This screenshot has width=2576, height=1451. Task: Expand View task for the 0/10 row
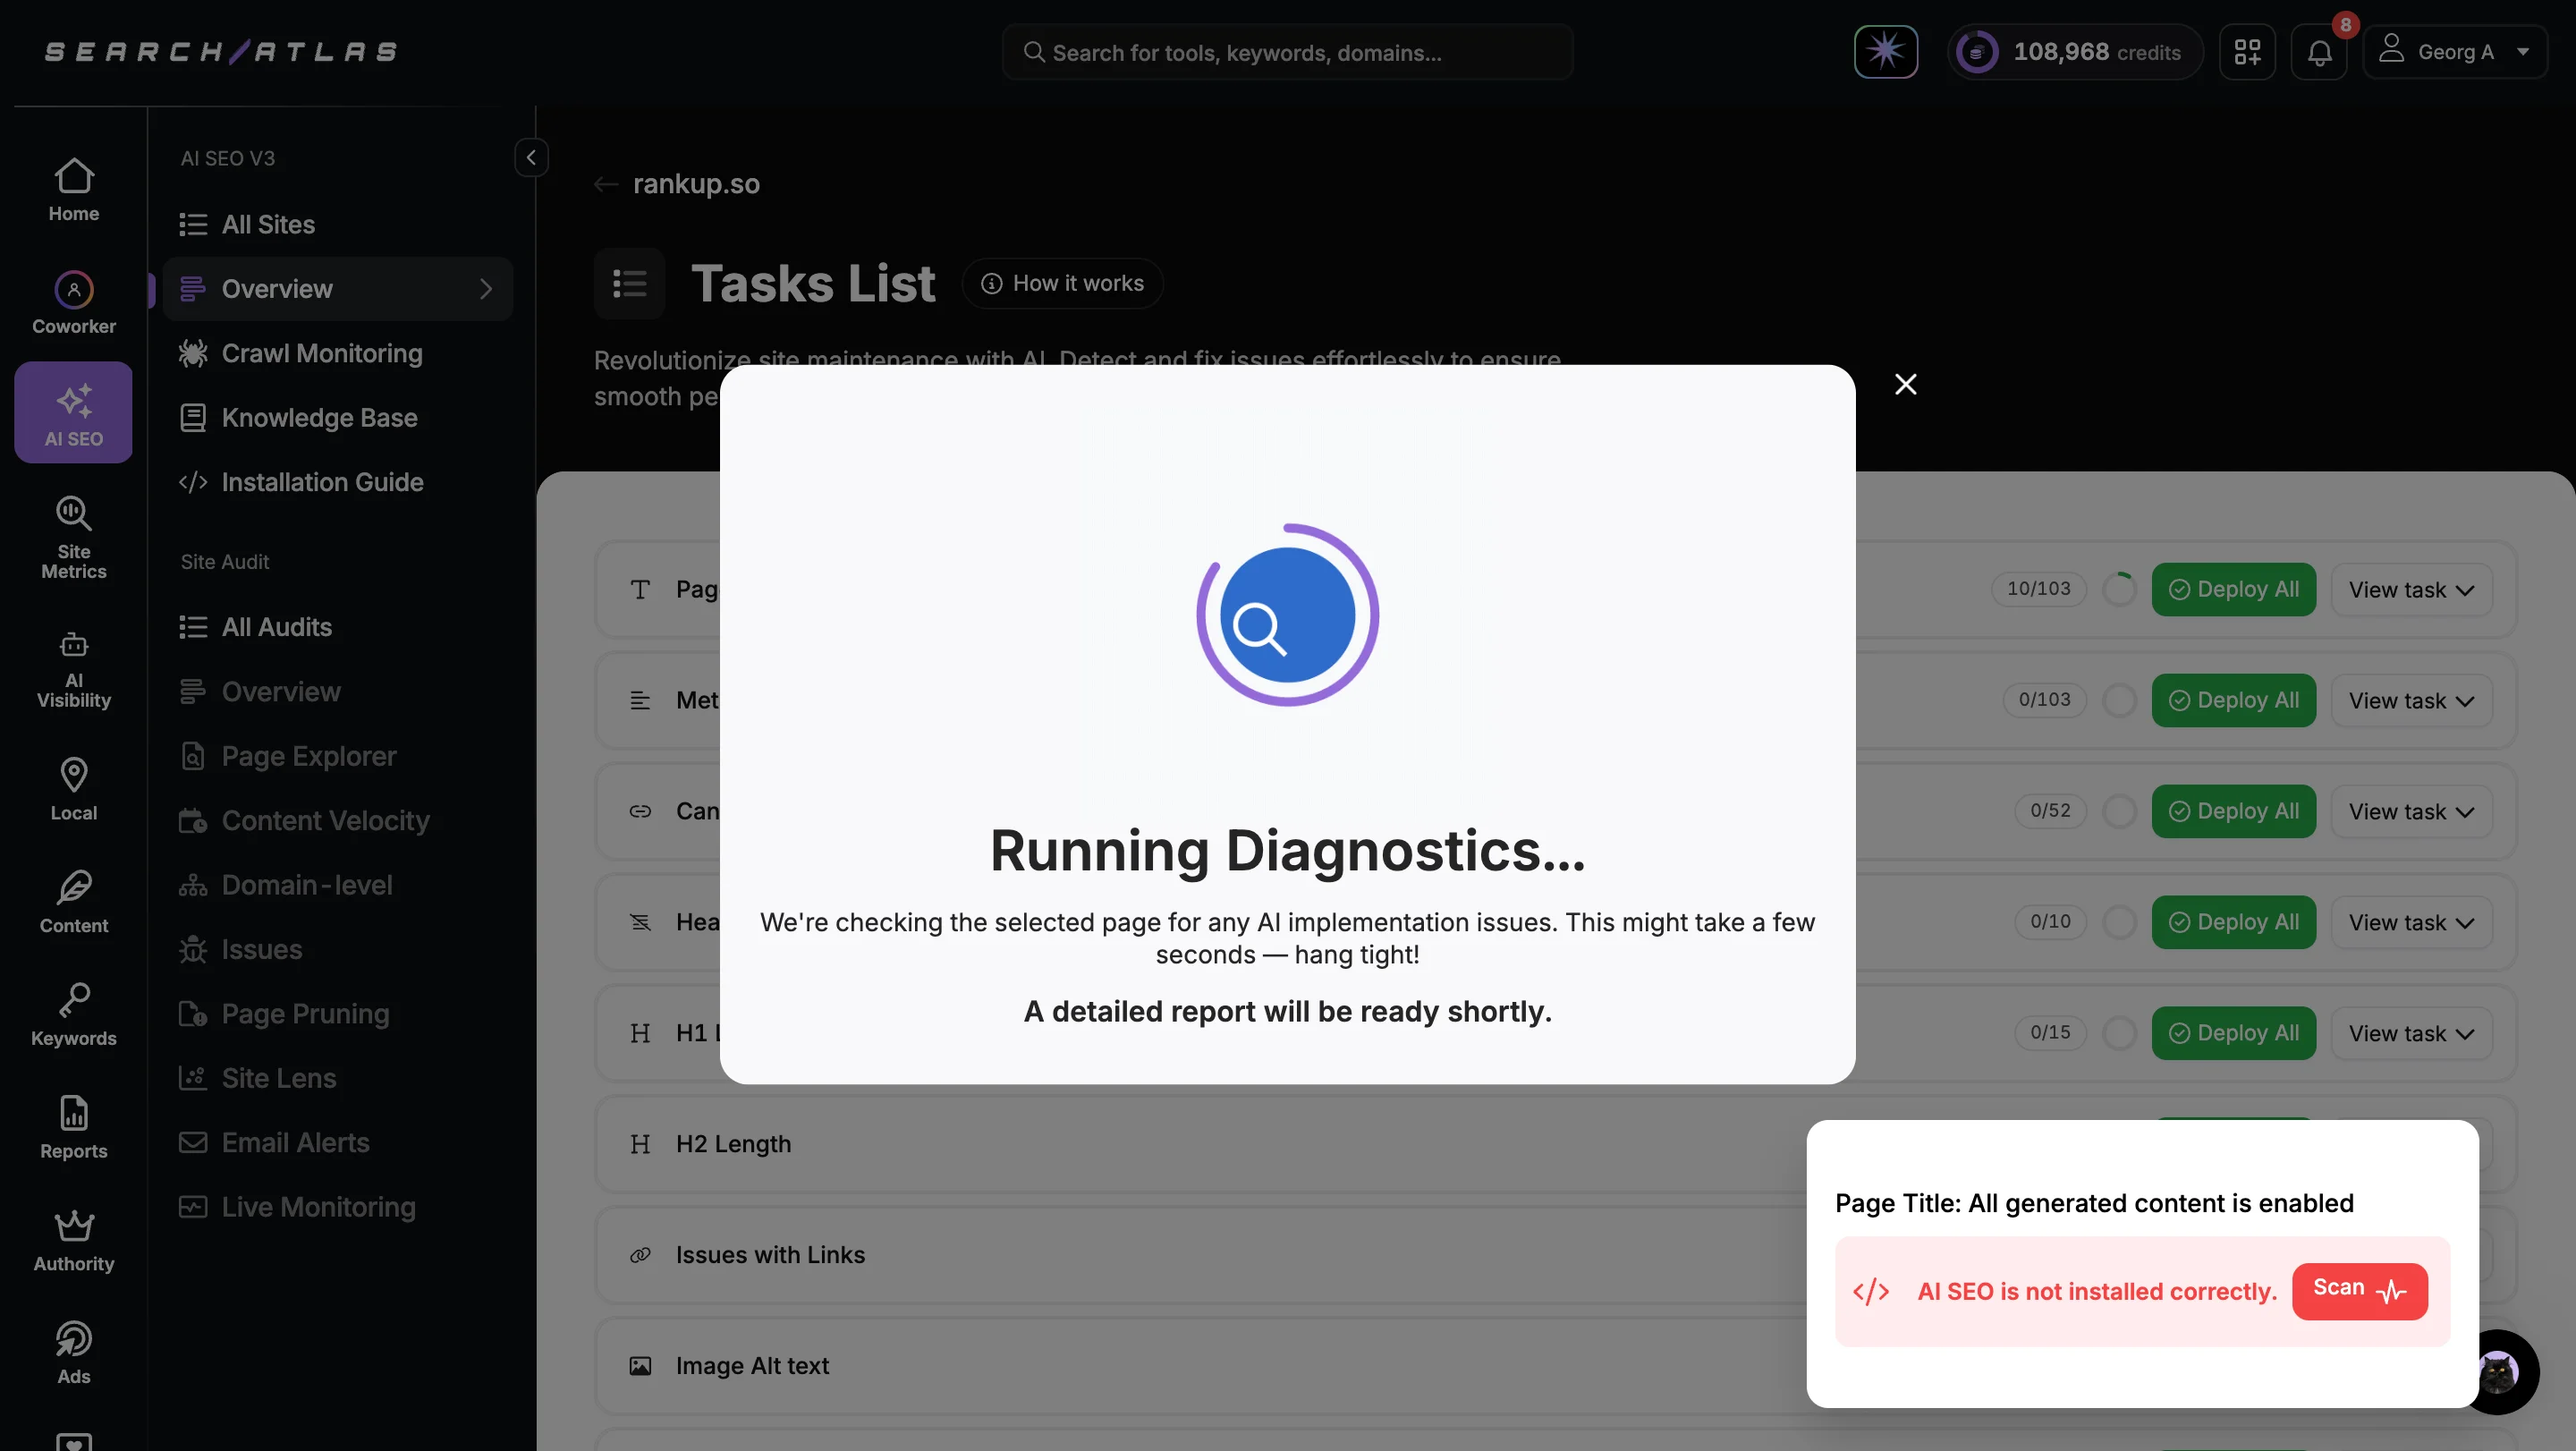click(x=2411, y=922)
